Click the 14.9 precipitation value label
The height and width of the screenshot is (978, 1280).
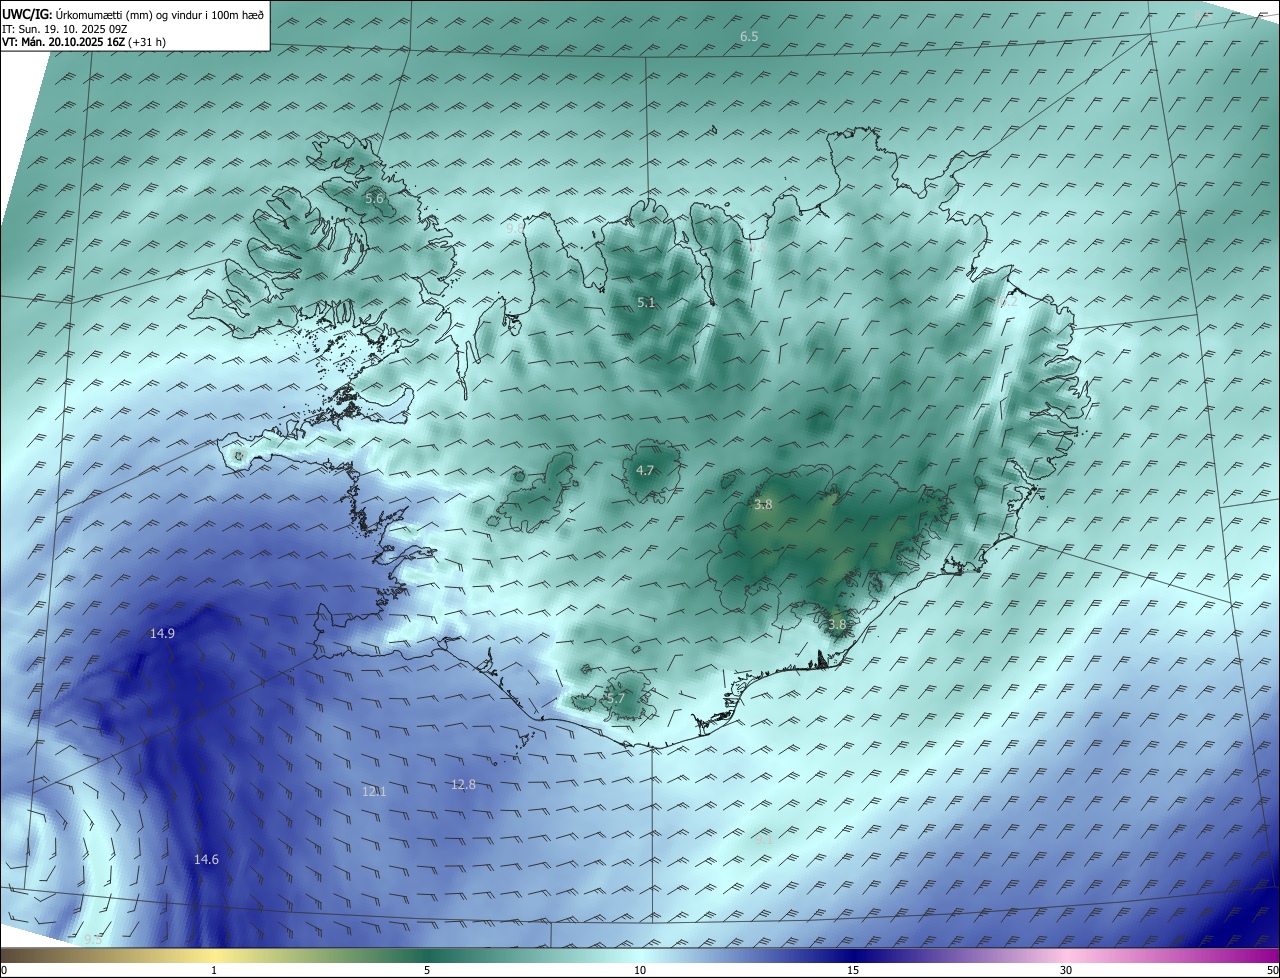162,633
